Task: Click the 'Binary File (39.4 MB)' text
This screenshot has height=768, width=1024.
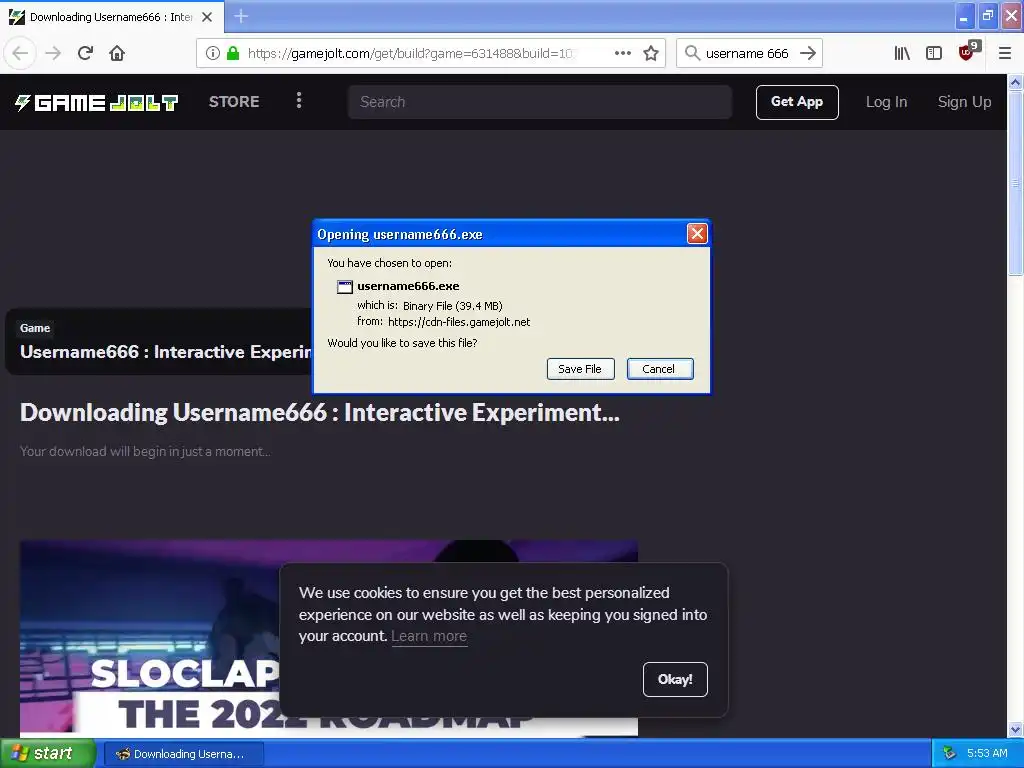Action: point(453,306)
